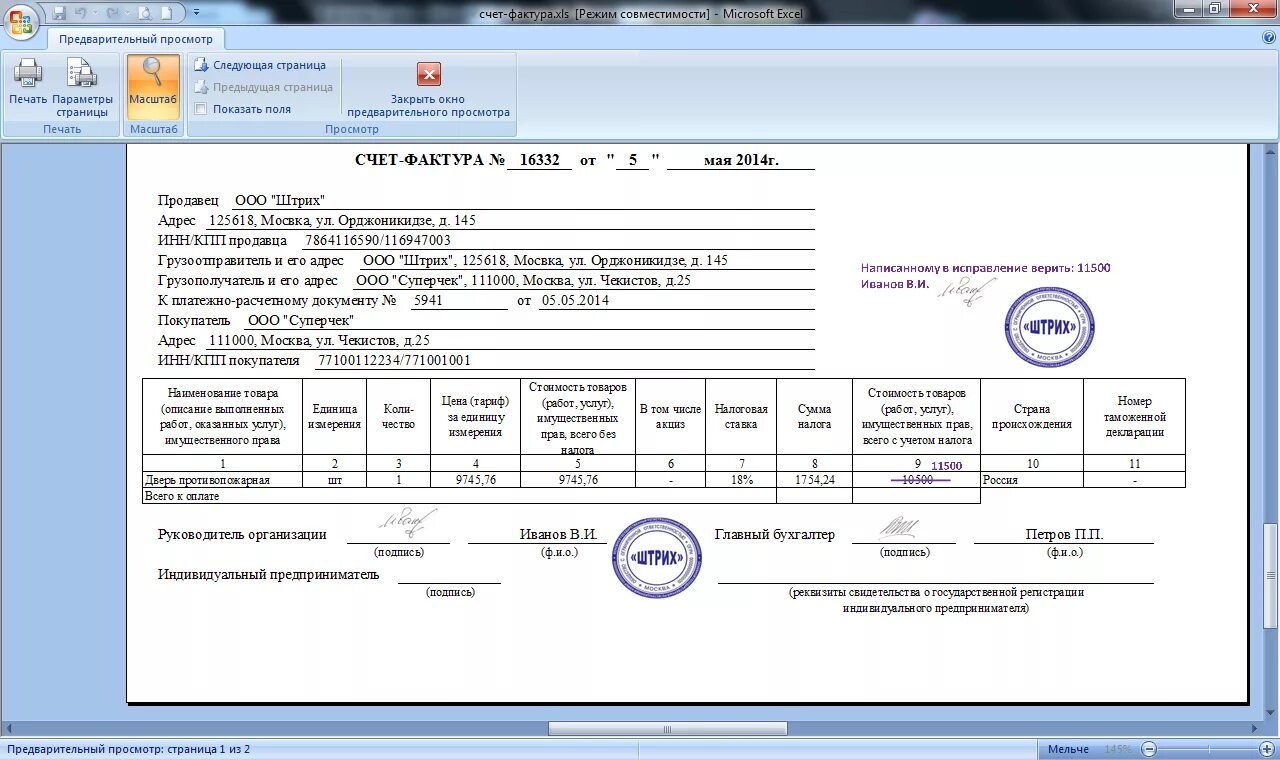
Task: Click the Печать printer button
Action: 28,82
